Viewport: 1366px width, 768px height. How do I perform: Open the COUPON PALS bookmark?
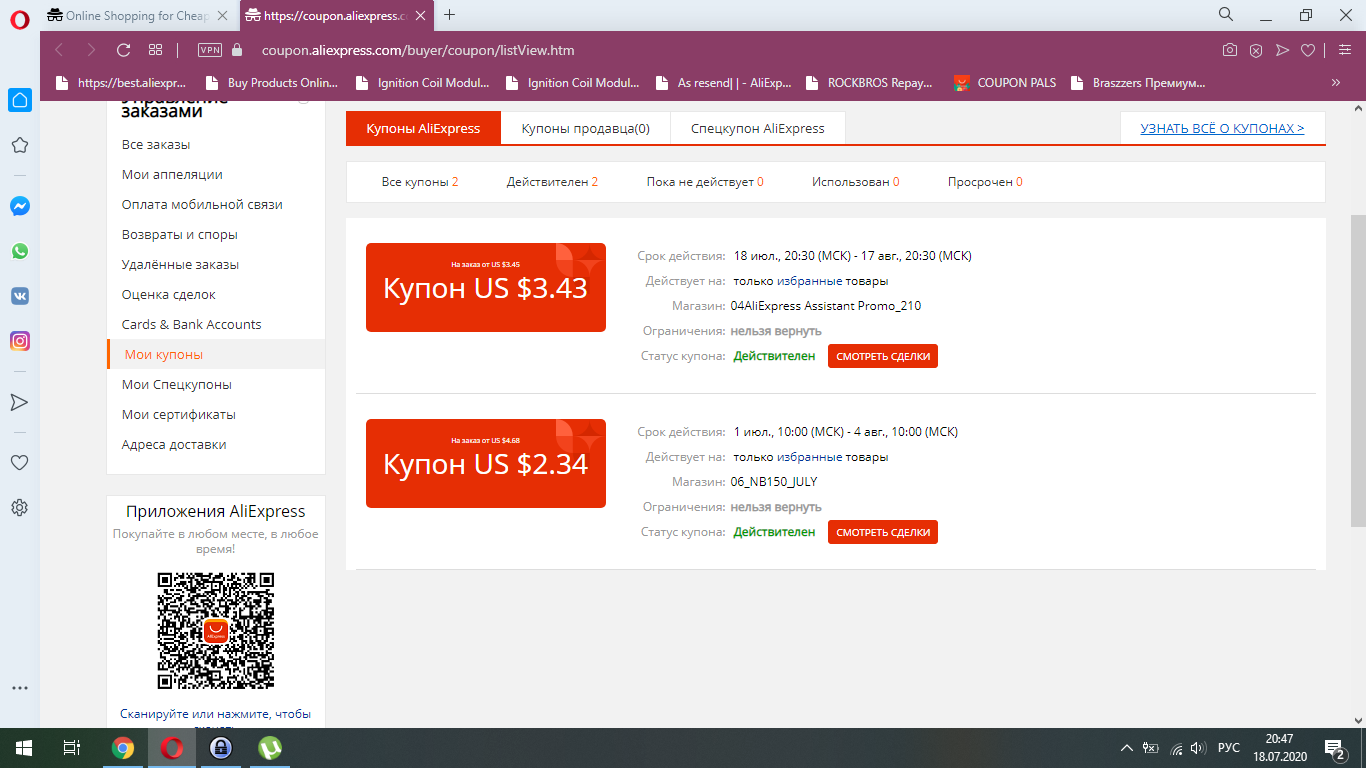pyautogui.click(x=1006, y=83)
